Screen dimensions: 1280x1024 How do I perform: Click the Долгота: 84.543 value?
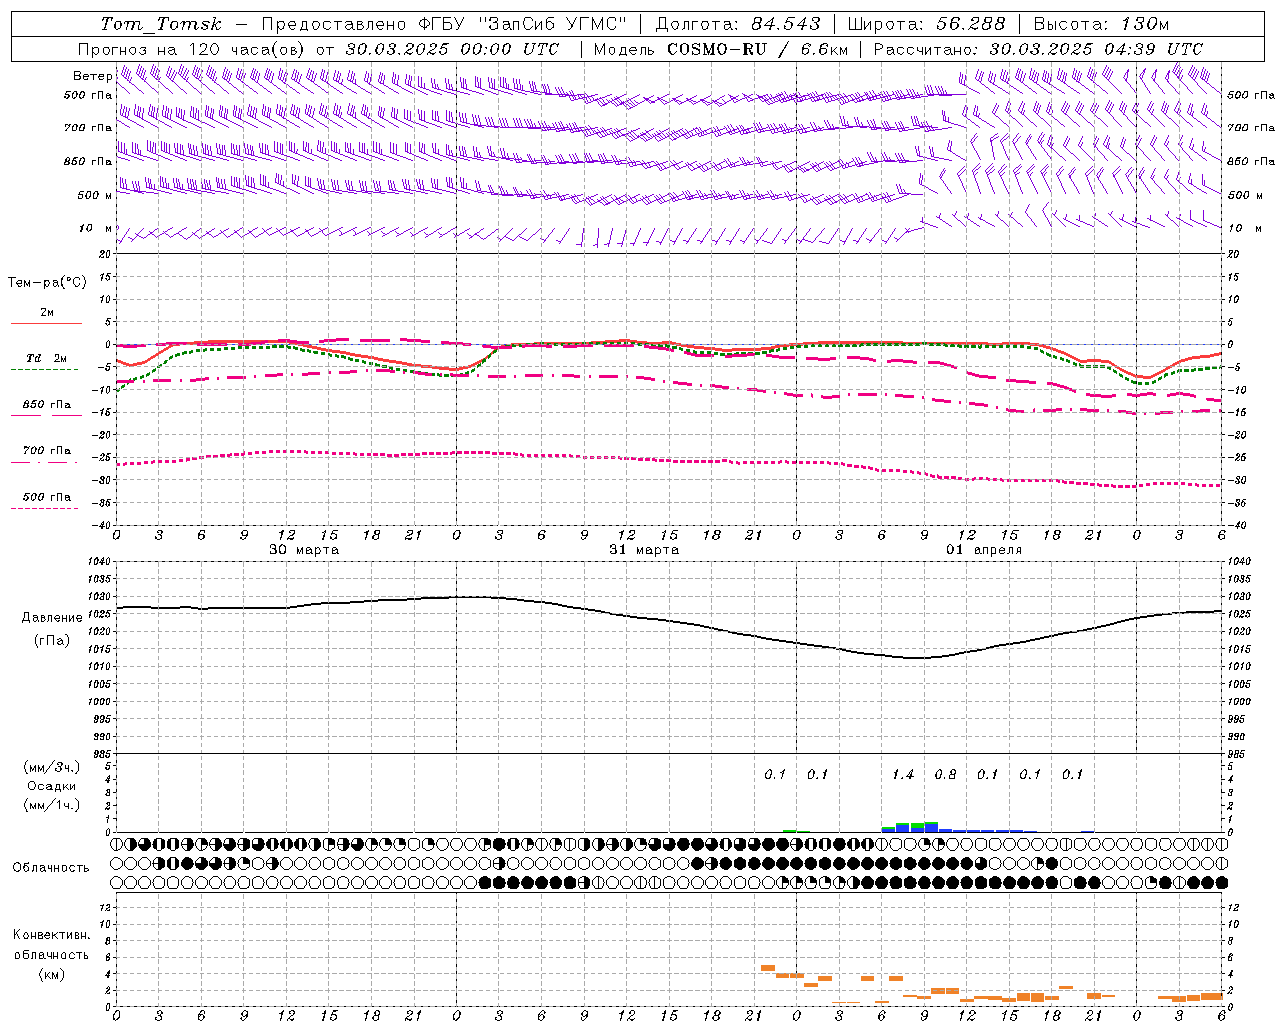(x=738, y=24)
